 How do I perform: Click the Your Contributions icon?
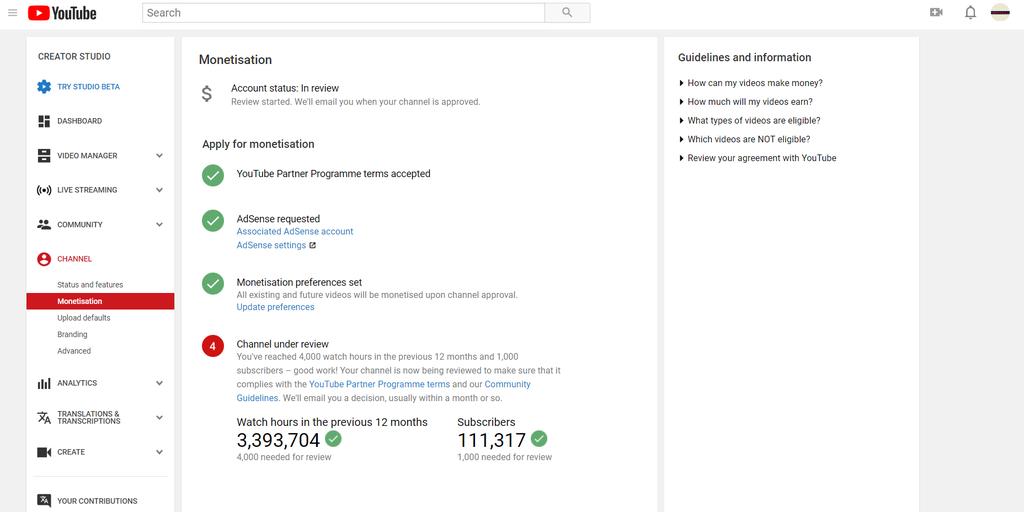pyautogui.click(x=44, y=501)
